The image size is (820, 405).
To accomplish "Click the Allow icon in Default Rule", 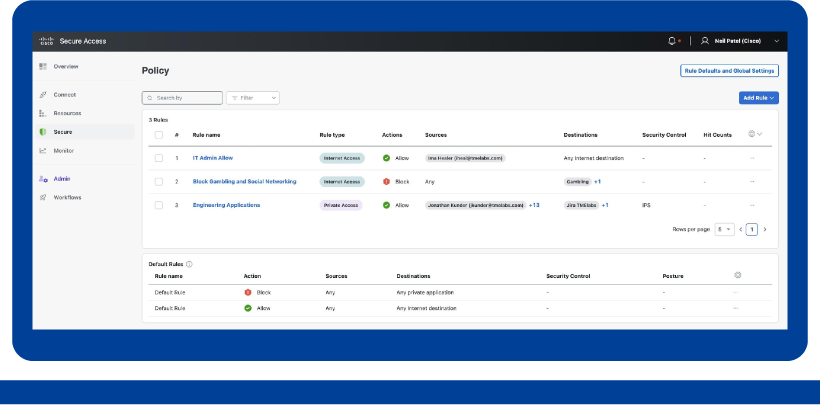I will (x=248, y=308).
